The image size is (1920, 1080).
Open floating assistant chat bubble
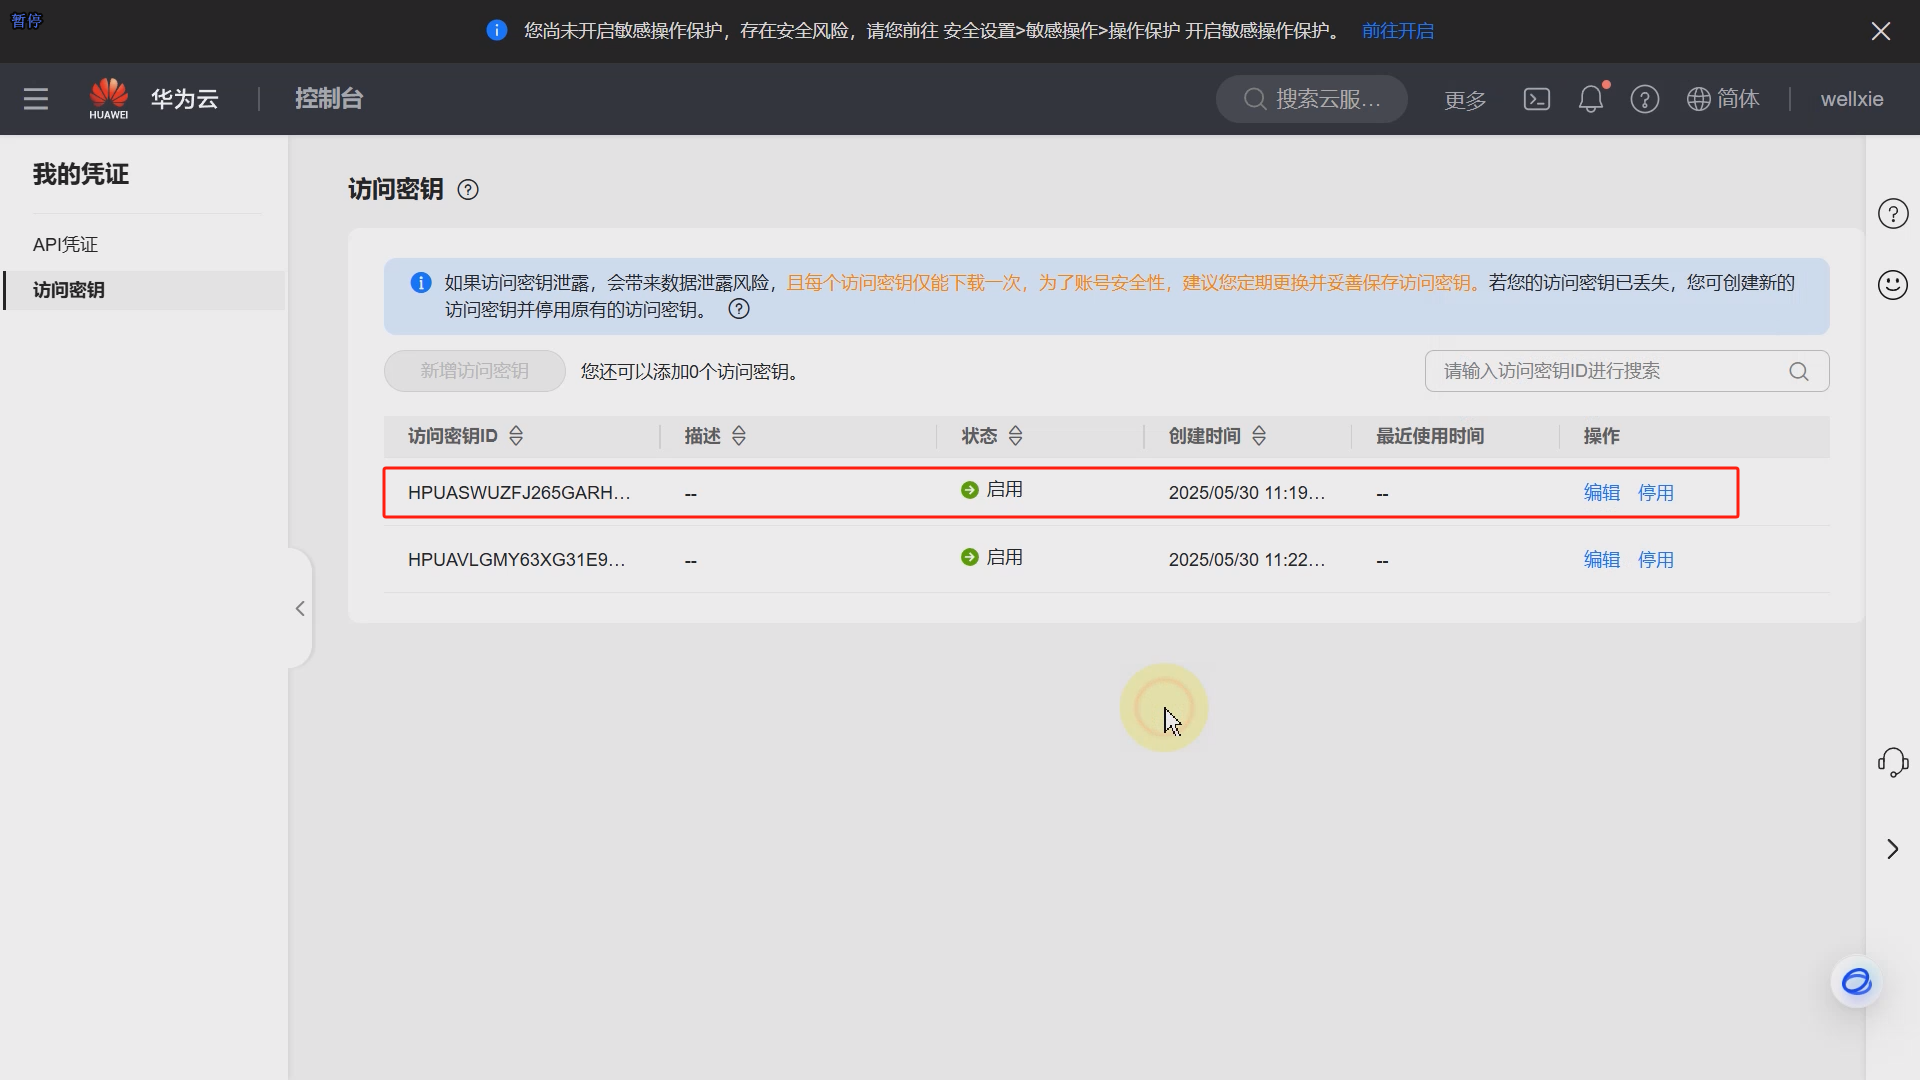[x=1856, y=982]
